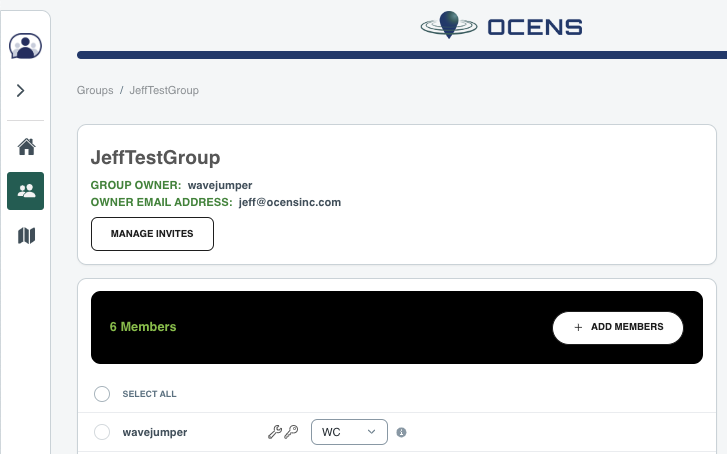The width and height of the screenshot is (727, 454).
Task: Open the Map sidebar icon
Action: coord(26,236)
